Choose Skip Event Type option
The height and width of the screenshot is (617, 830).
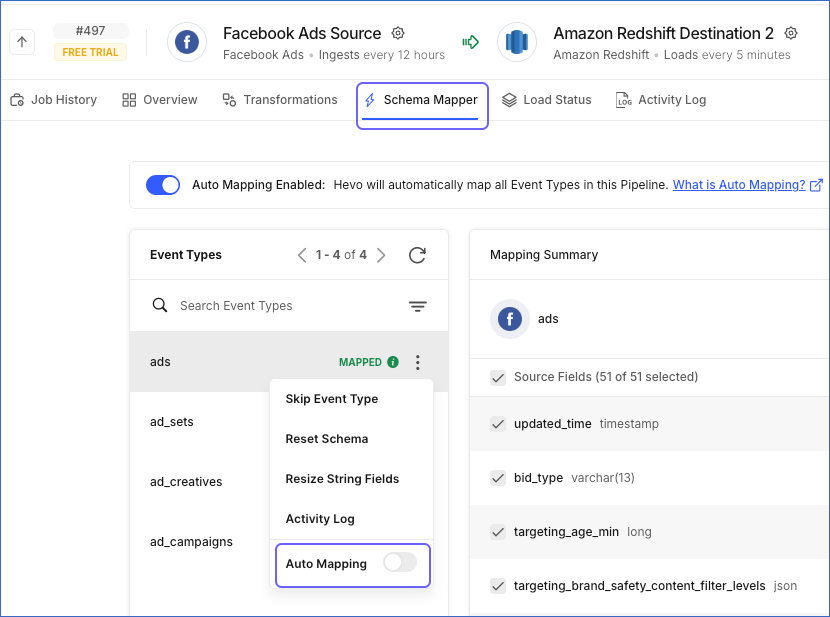331,399
